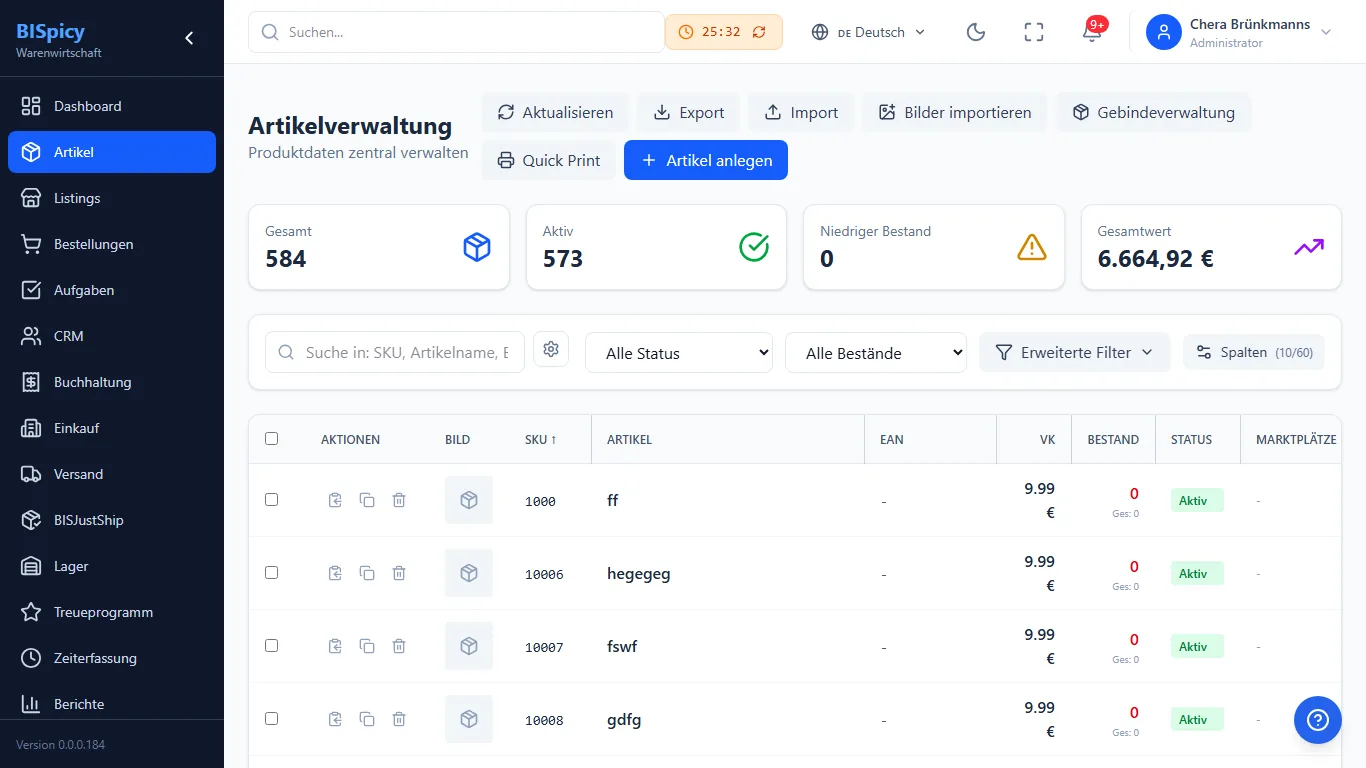
Task: Click the clipboard icon for hegegeg row
Action: (336, 573)
